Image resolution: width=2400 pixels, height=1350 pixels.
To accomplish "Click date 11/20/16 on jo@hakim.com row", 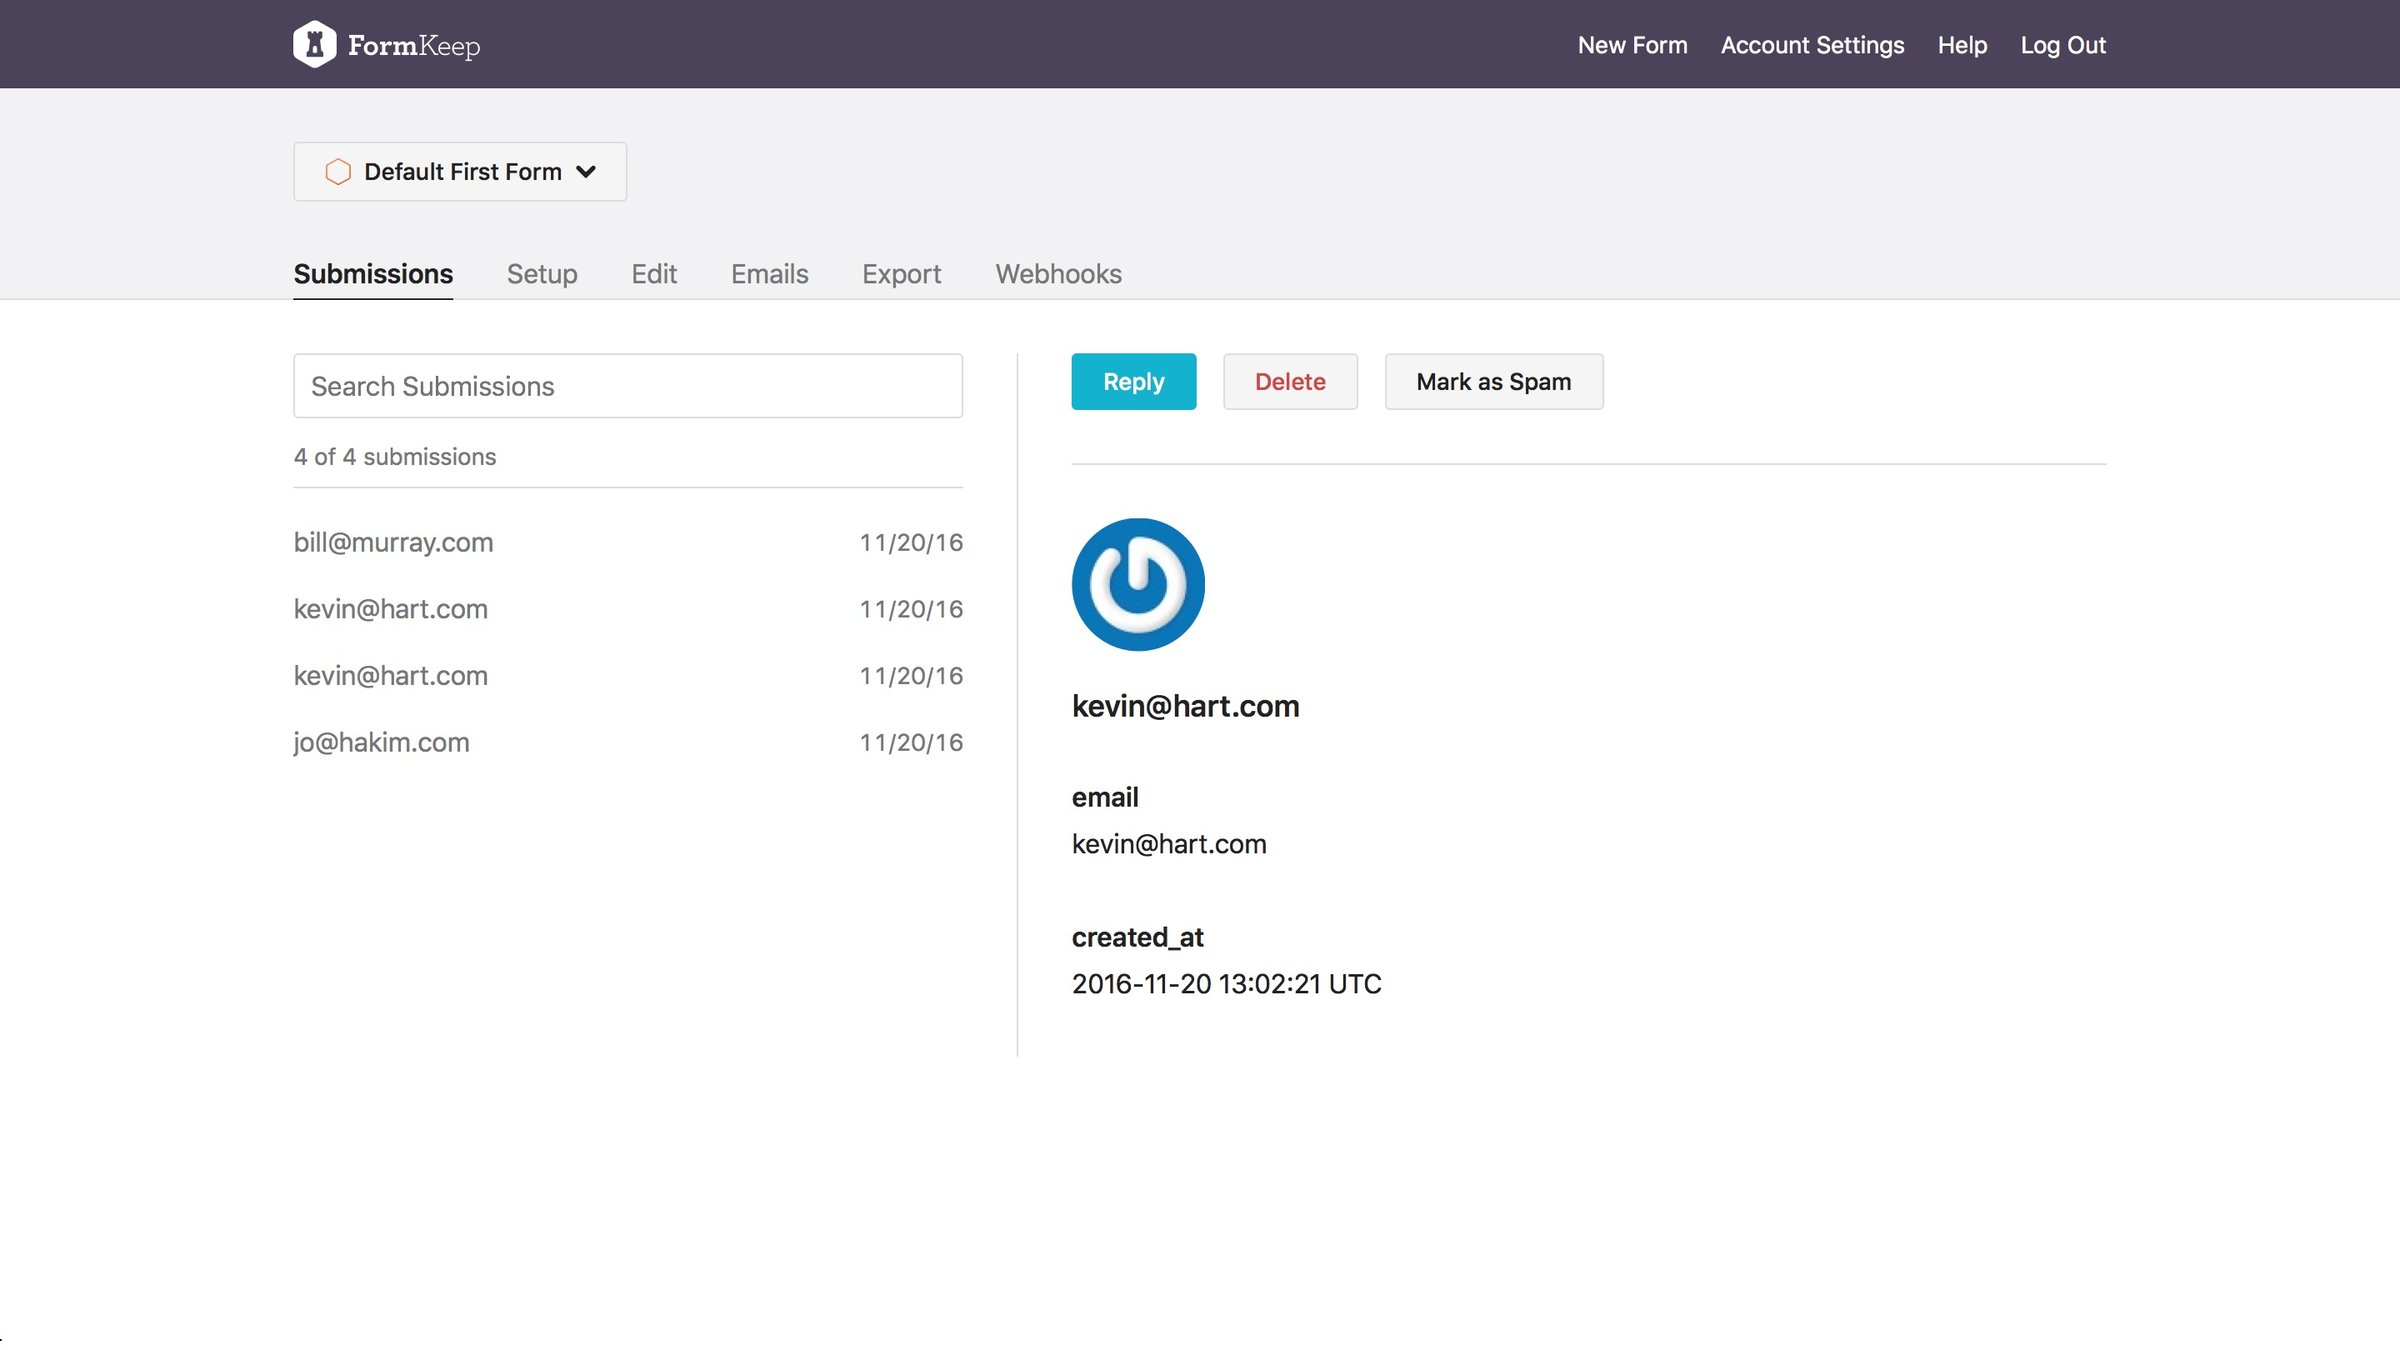I will (911, 743).
